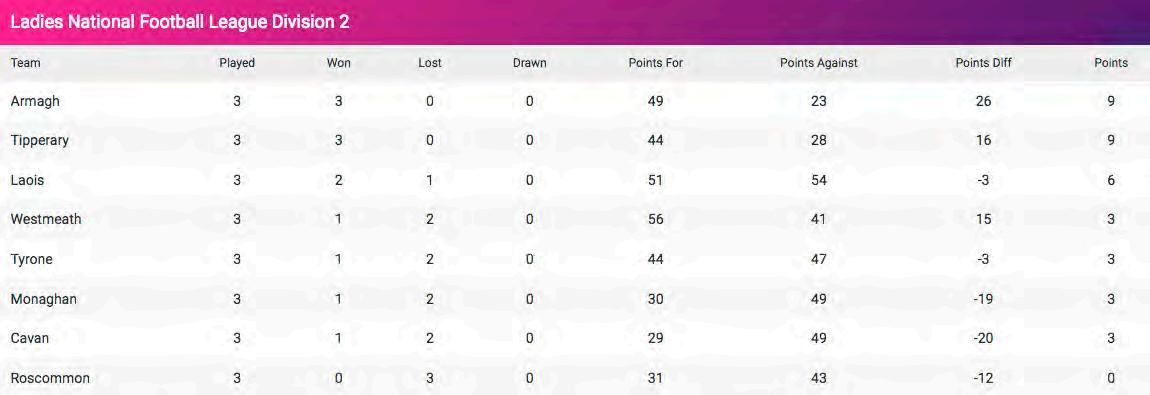Select the Laois team row

coord(575,180)
